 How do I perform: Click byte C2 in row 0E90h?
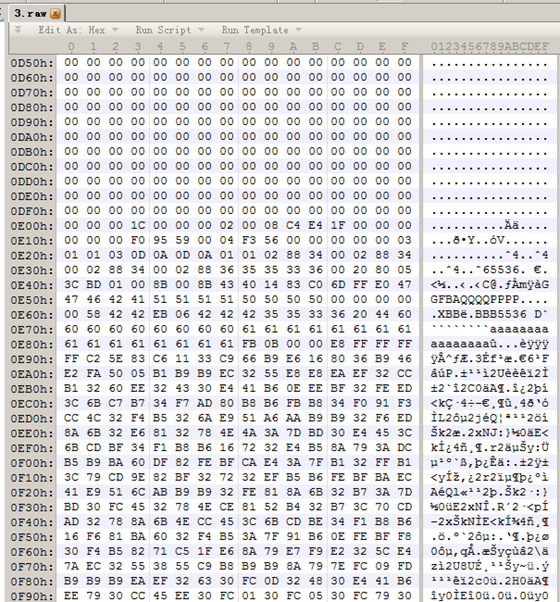pyautogui.click(x=93, y=359)
